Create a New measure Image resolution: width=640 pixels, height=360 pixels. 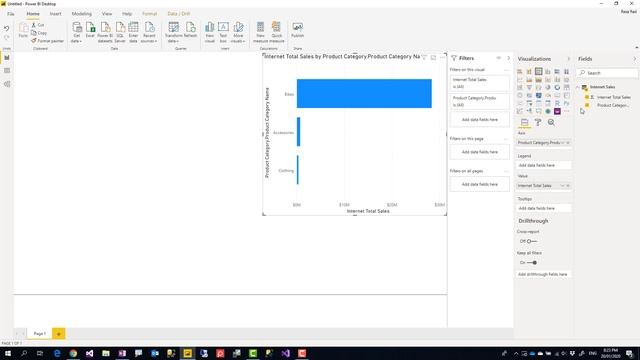260,32
